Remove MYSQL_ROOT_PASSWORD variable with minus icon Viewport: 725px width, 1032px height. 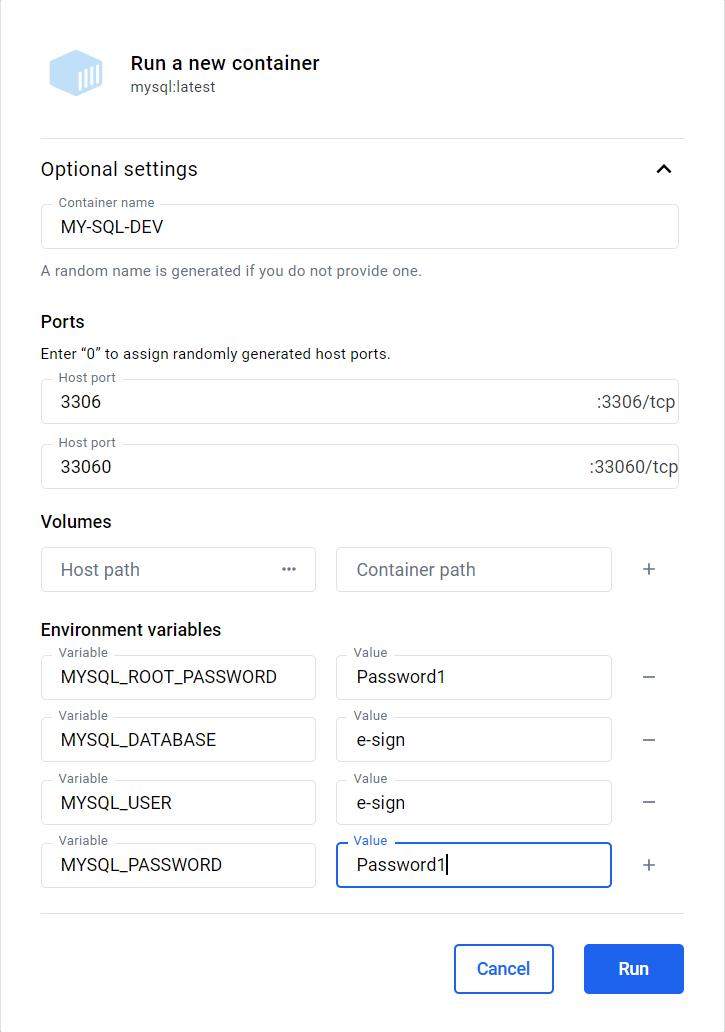649,677
